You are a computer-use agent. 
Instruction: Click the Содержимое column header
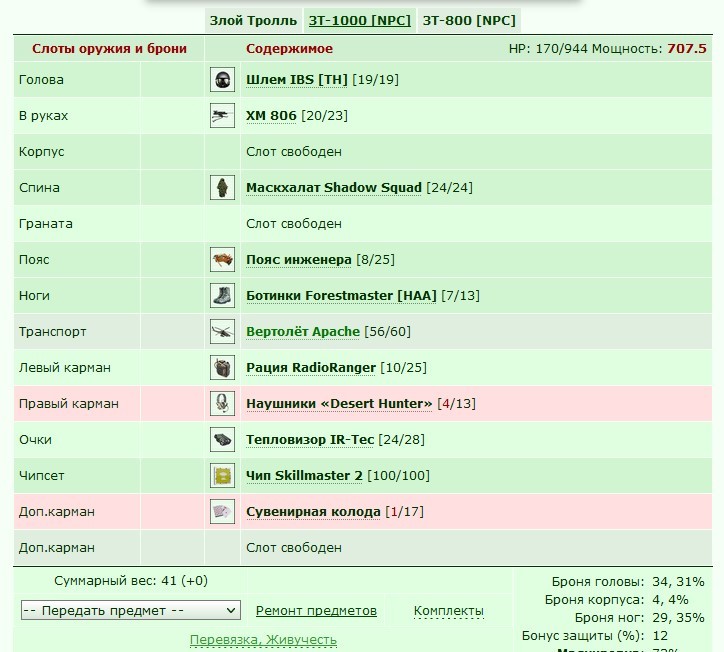click(290, 49)
